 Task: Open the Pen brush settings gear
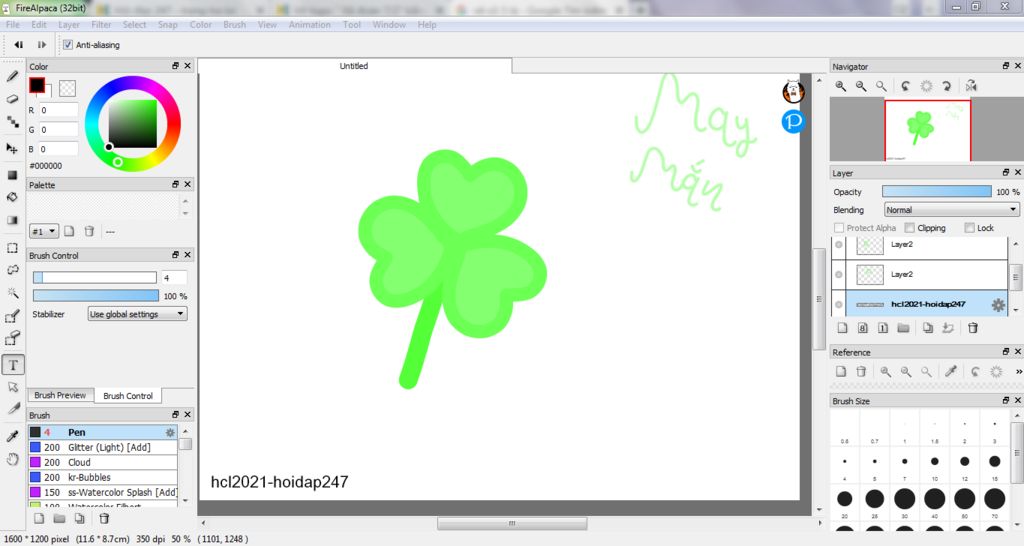(170, 432)
